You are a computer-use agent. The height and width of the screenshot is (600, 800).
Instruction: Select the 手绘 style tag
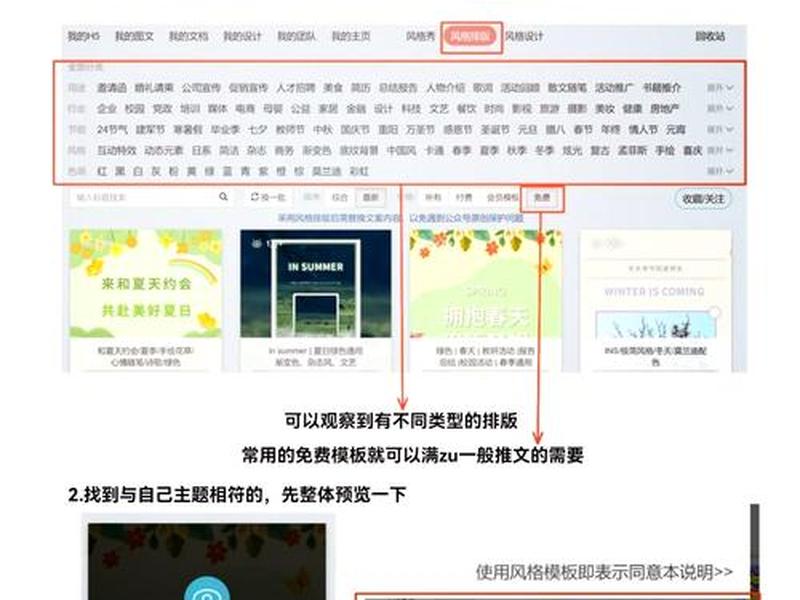click(665, 151)
